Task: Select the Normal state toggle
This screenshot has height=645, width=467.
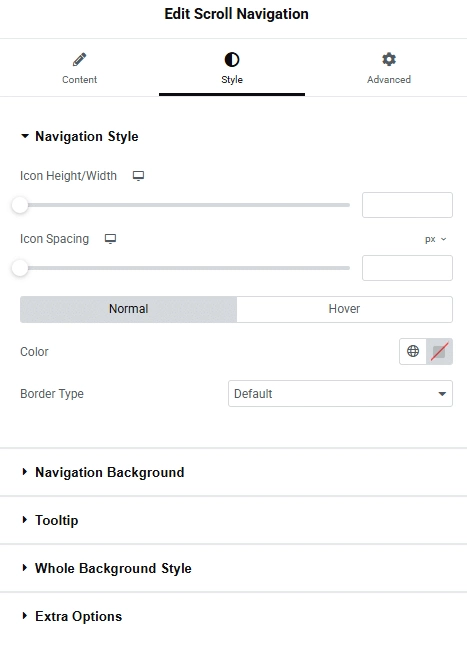Action: pos(128,309)
